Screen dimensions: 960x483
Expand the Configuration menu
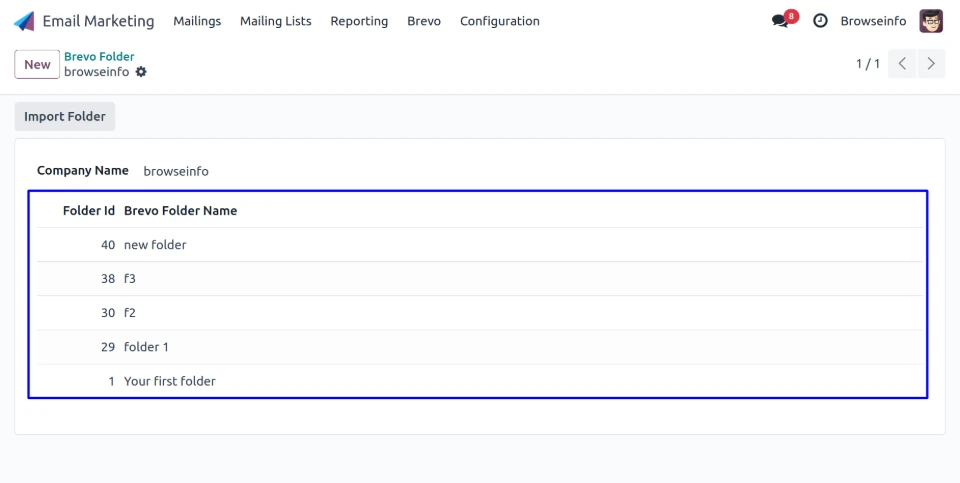pyautogui.click(x=499, y=21)
